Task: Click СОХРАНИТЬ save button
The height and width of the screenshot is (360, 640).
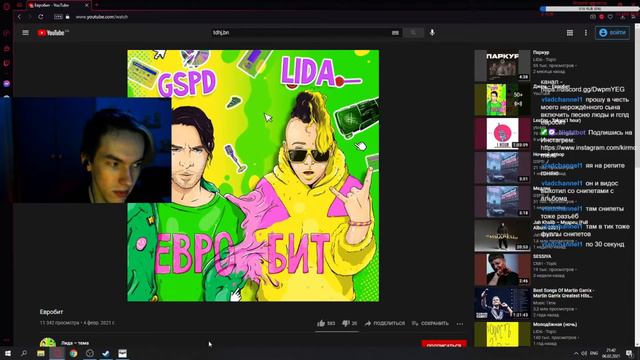Action: coord(430,323)
